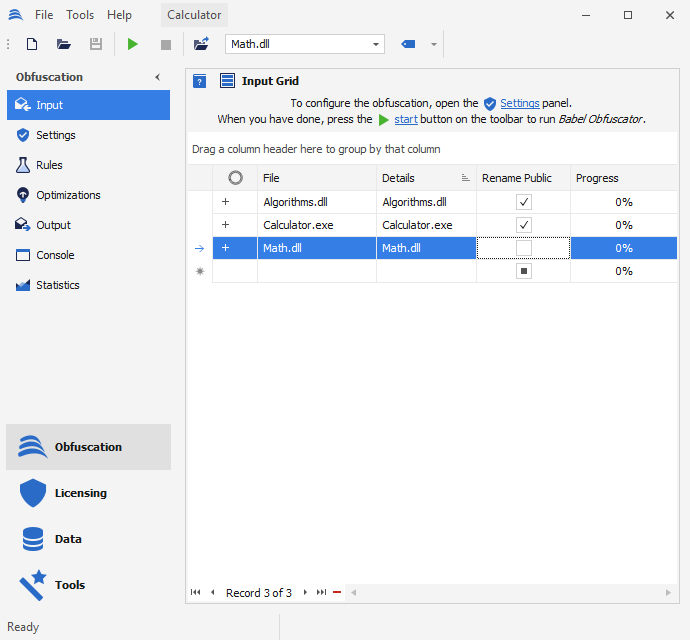Click the Stop square toolbar icon
Viewport: 690px width, 640px height.
point(166,44)
